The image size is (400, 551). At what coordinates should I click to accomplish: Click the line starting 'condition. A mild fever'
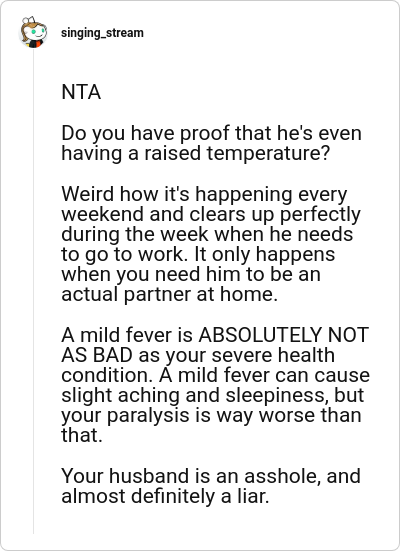click(x=215, y=375)
